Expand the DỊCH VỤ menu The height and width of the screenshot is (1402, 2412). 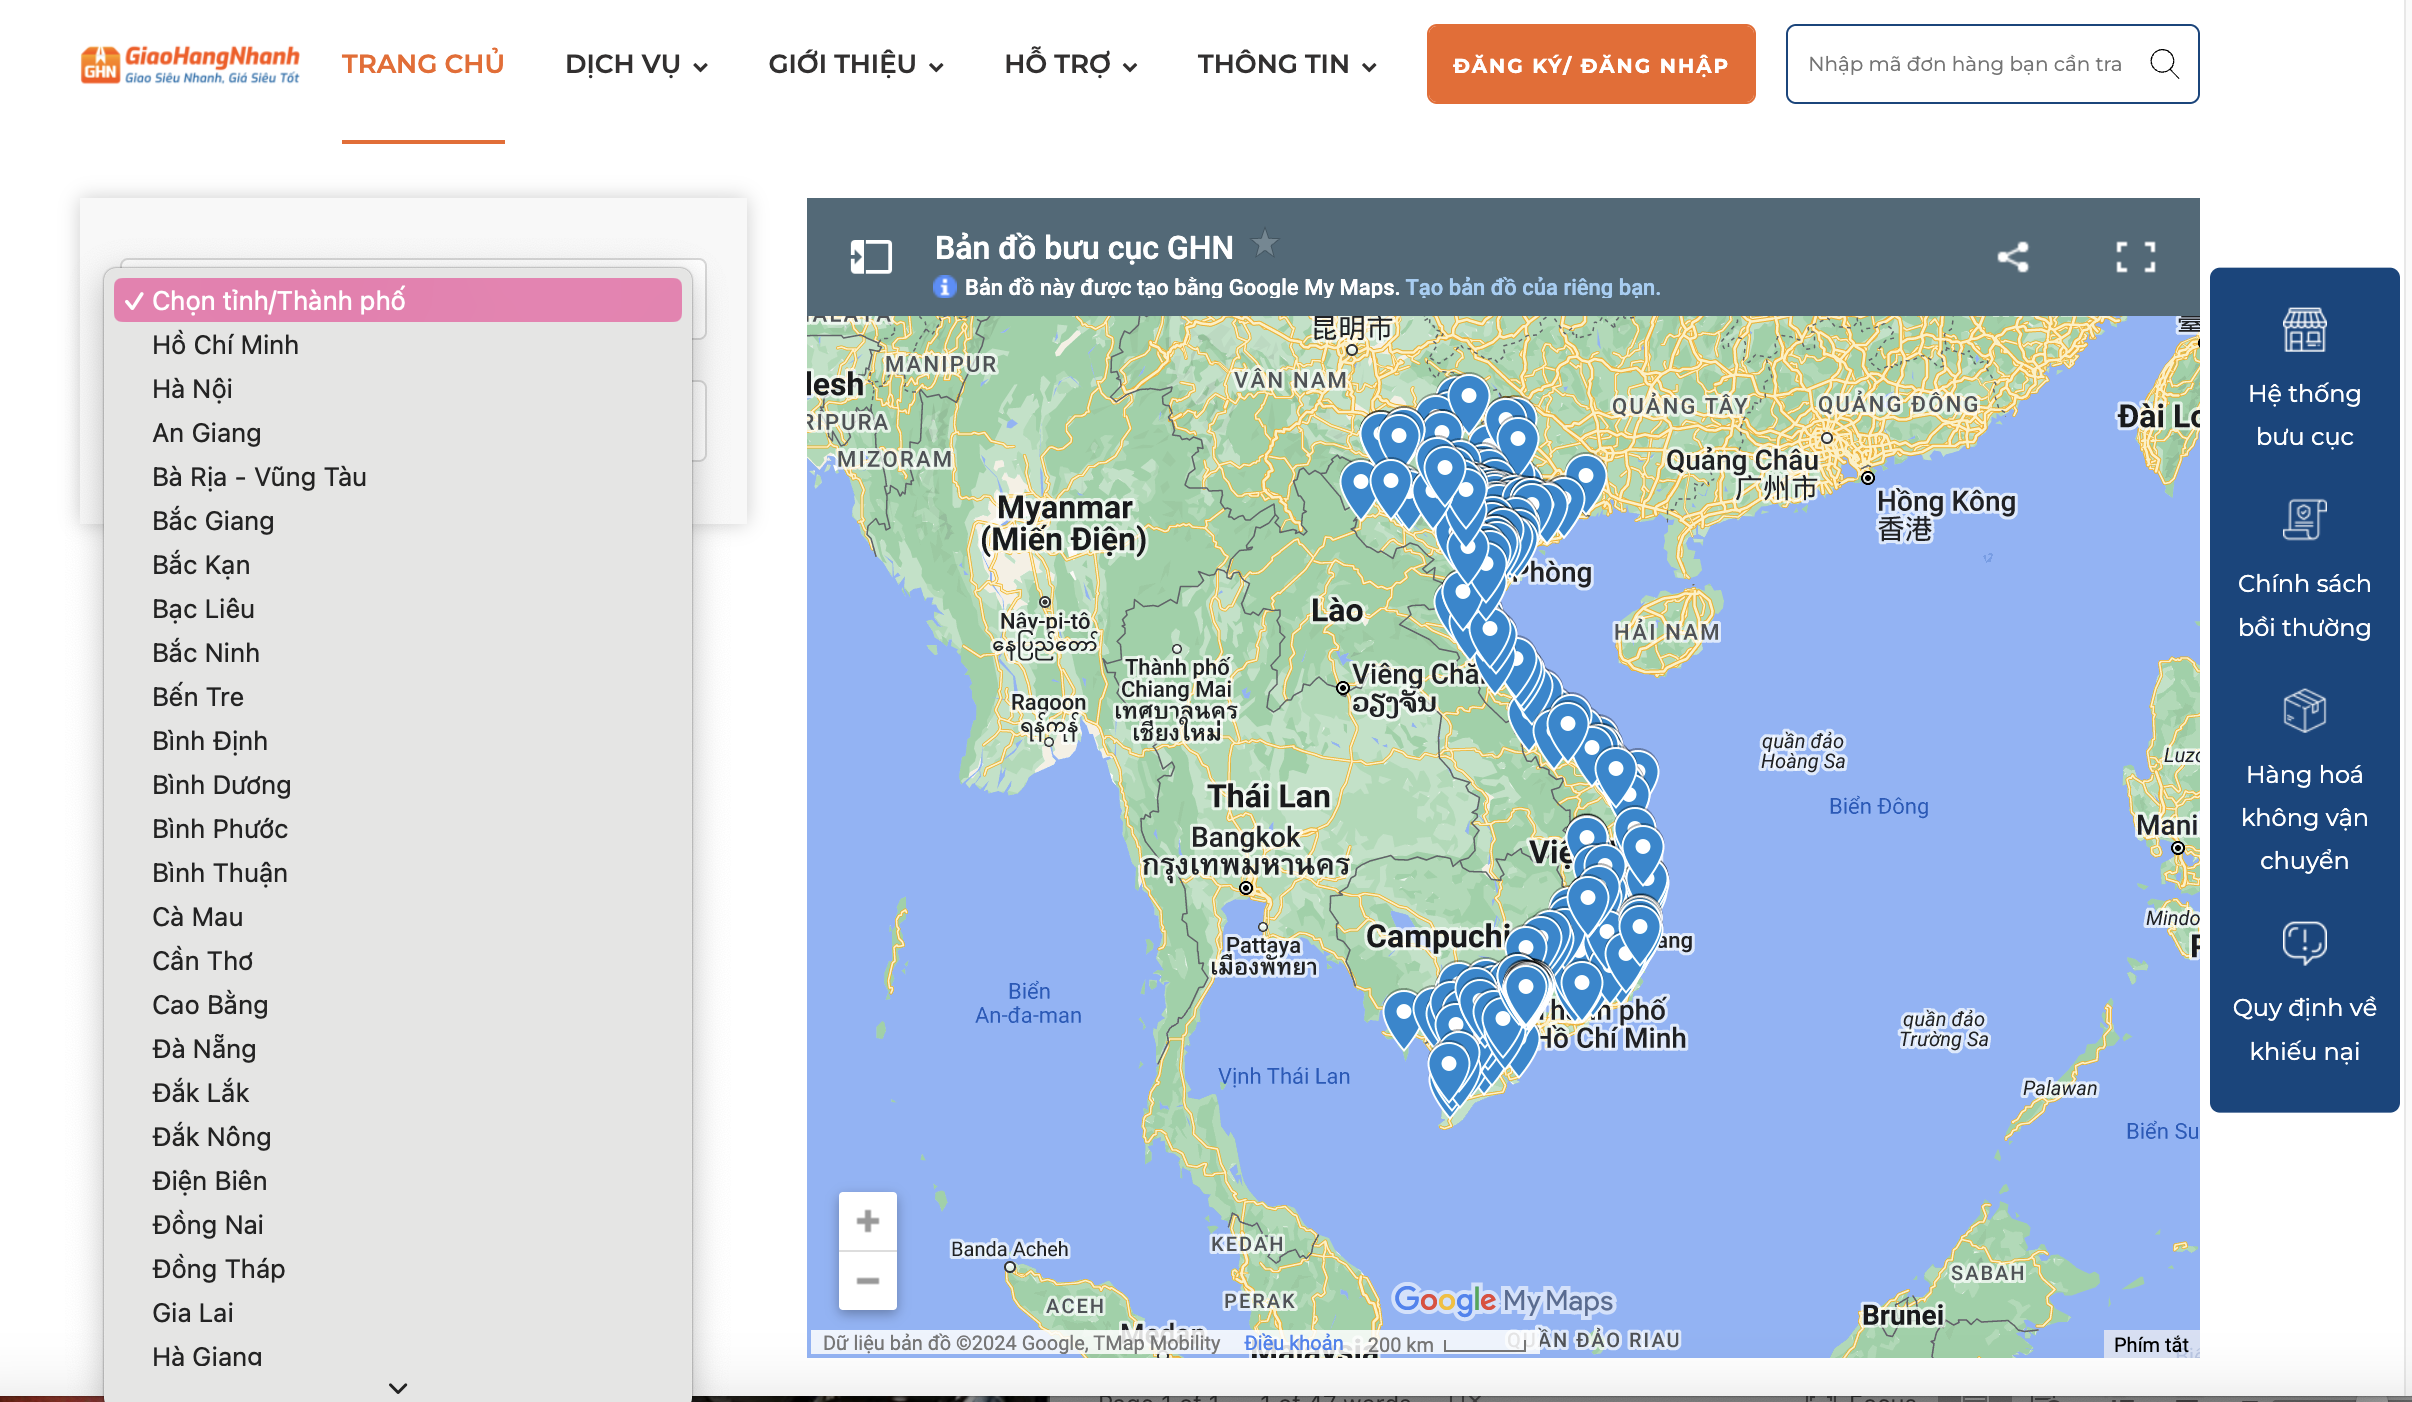click(x=636, y=64)
